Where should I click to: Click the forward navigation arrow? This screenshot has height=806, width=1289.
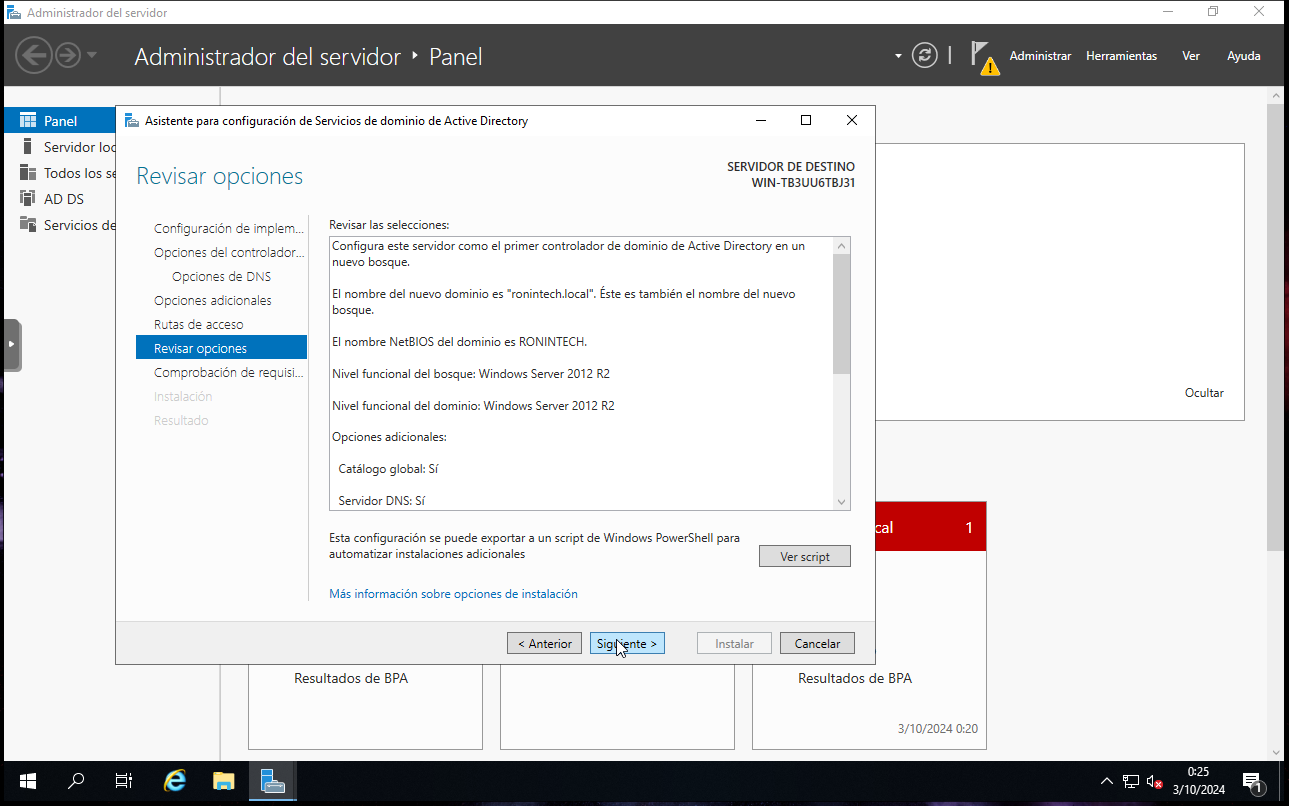coord(67,55)
